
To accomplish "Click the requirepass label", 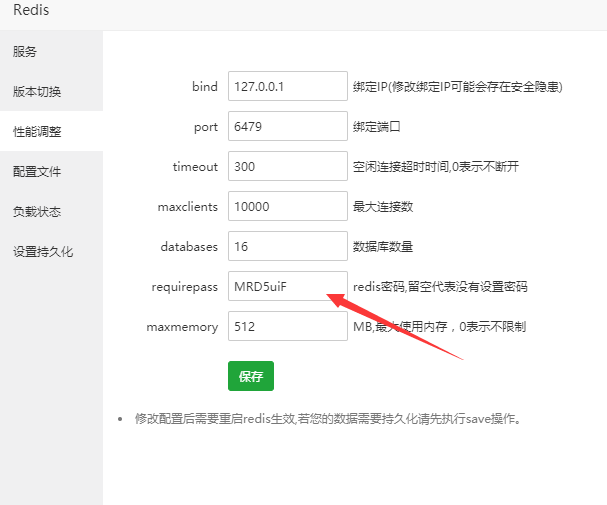I will pos(185,287).
